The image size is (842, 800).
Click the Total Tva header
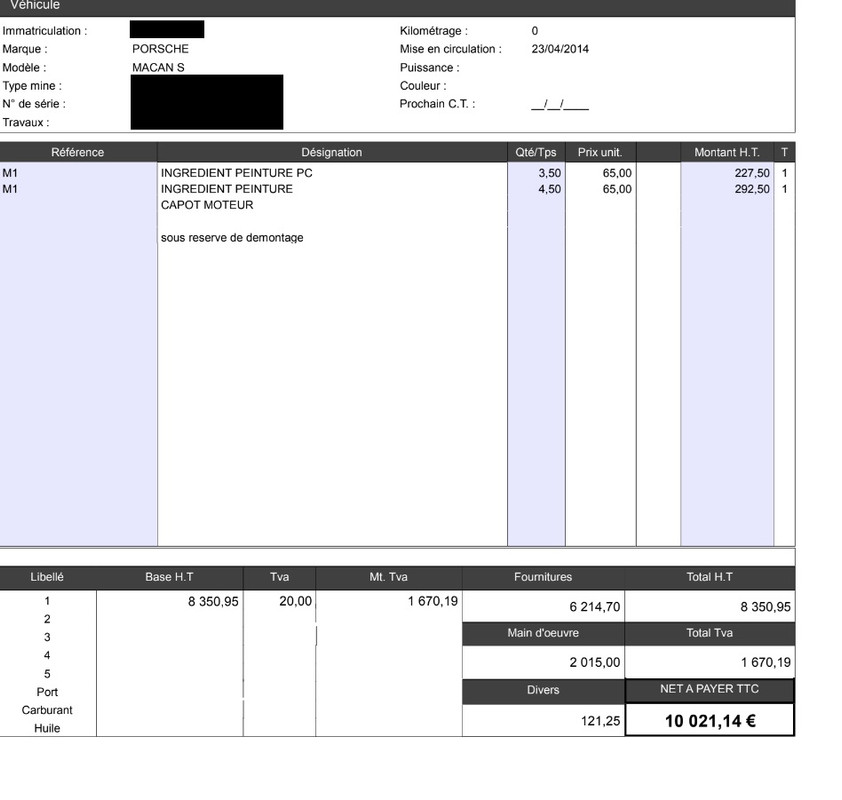(709, 633)
